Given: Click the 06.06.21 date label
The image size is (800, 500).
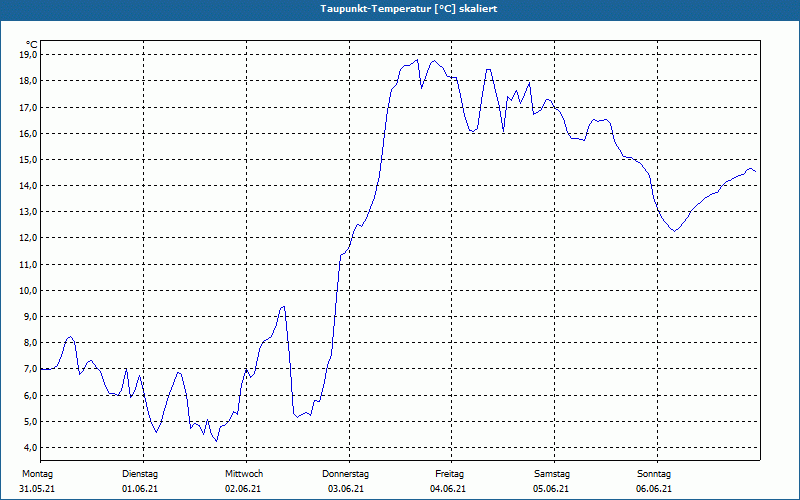Looking at the screenshot, I should click(x=654, y=489).
